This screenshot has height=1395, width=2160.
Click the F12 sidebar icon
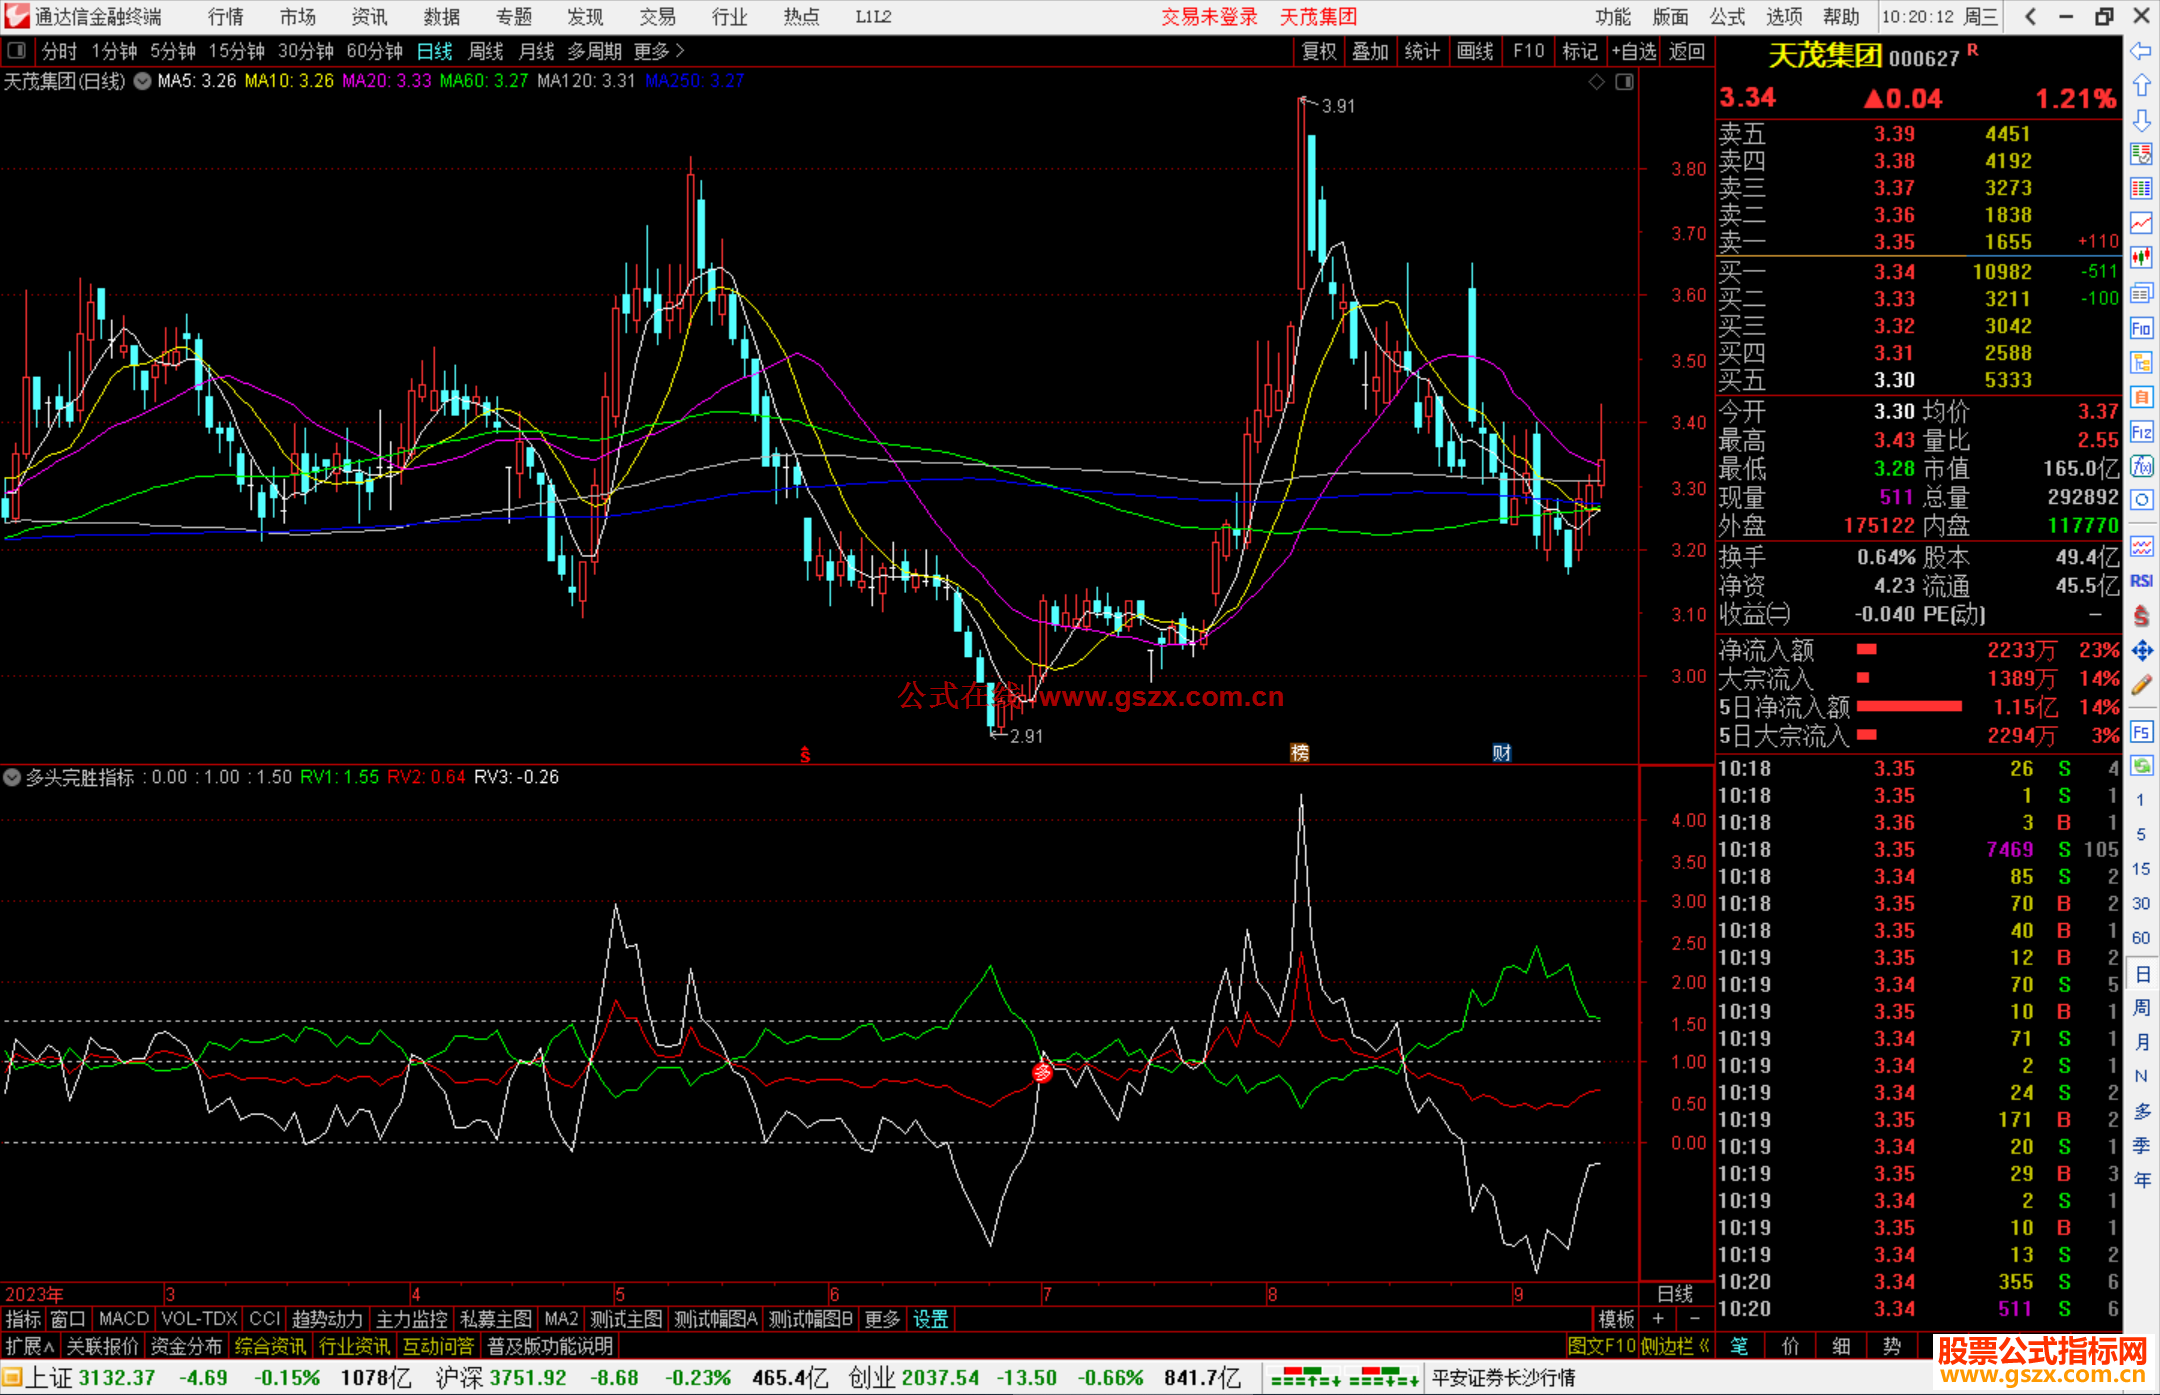click(x=2141, y=432)
